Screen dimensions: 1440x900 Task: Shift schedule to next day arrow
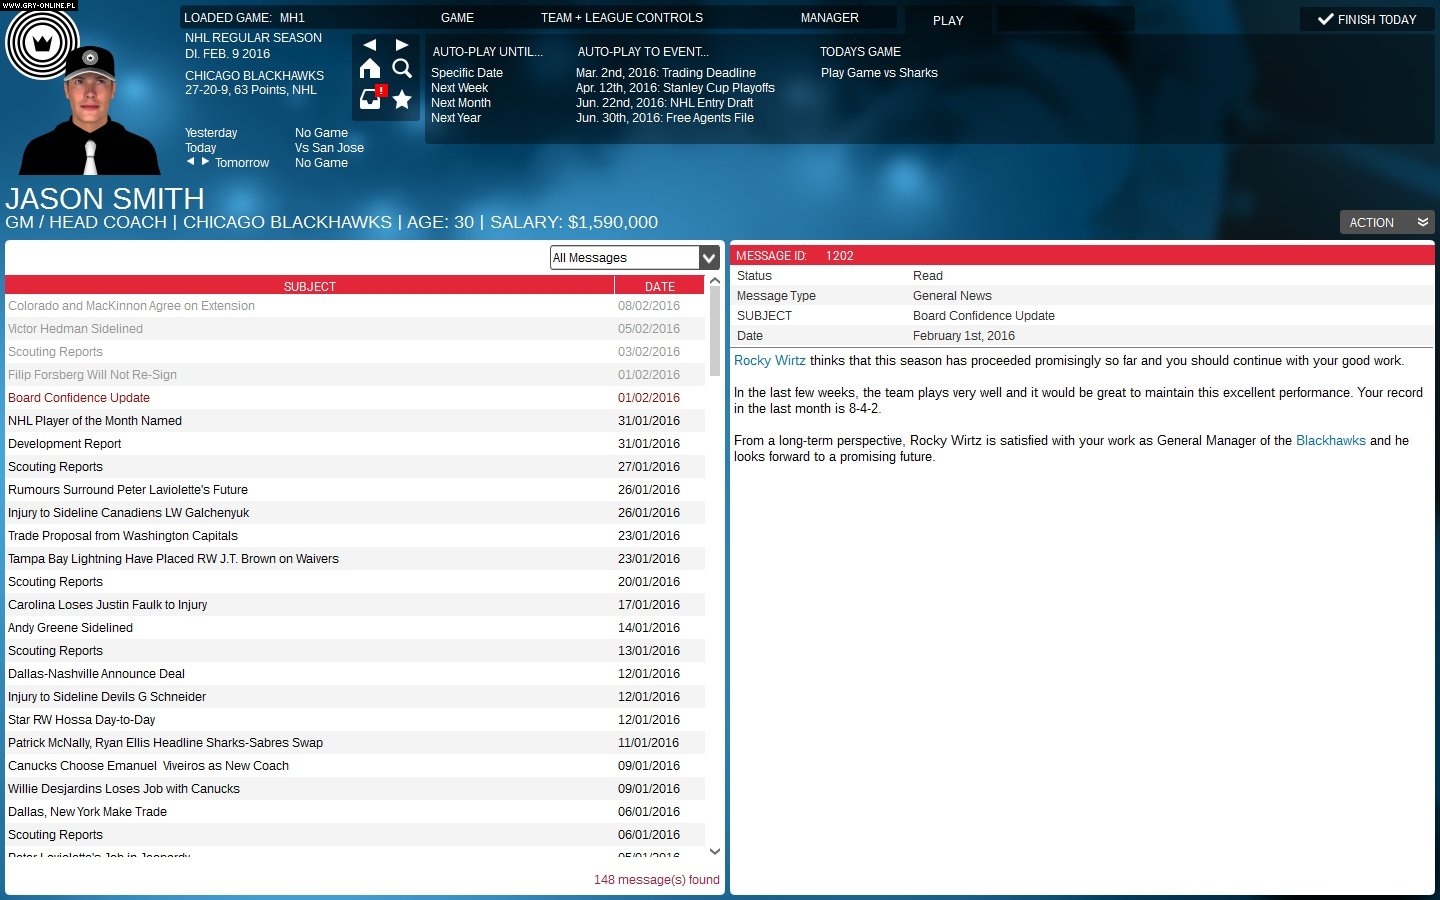click(x=206, y=161)
